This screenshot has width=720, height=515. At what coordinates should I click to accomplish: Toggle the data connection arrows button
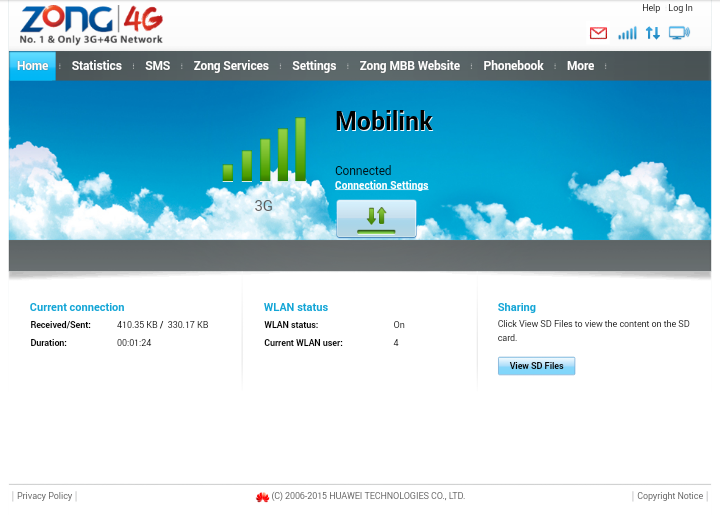click(376, 218)
